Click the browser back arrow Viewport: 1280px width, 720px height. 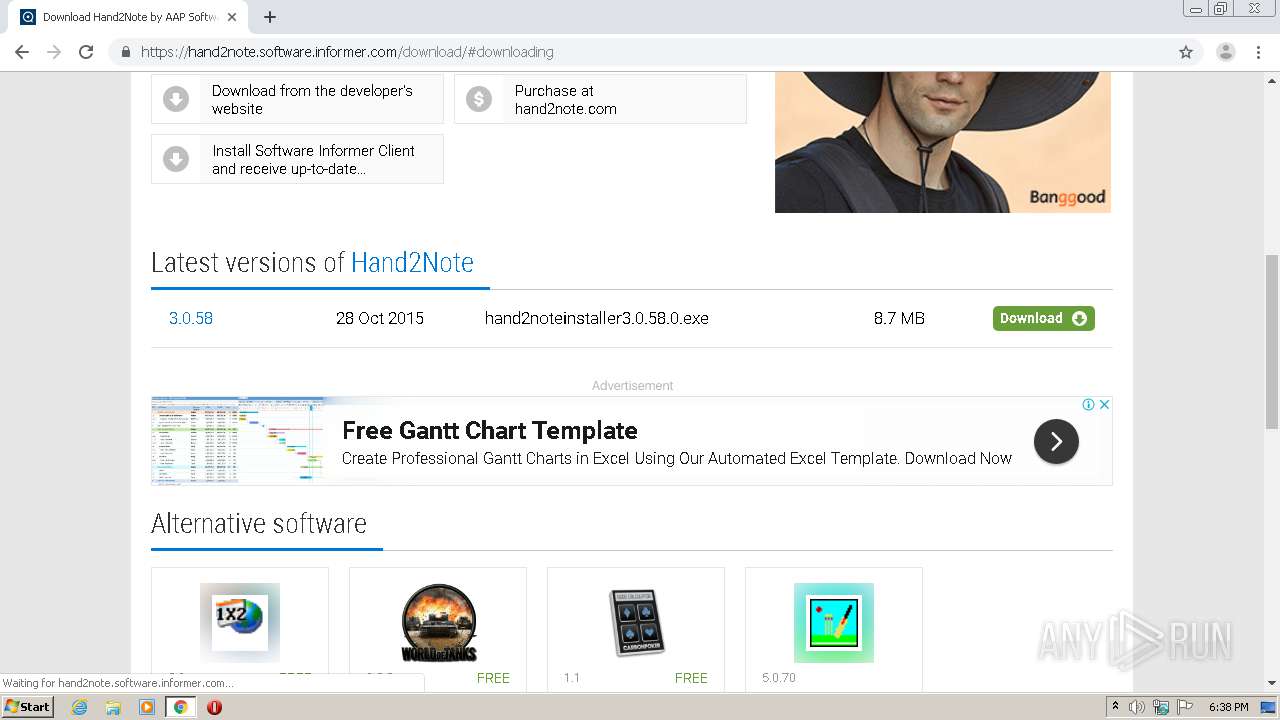click(22, 52)
